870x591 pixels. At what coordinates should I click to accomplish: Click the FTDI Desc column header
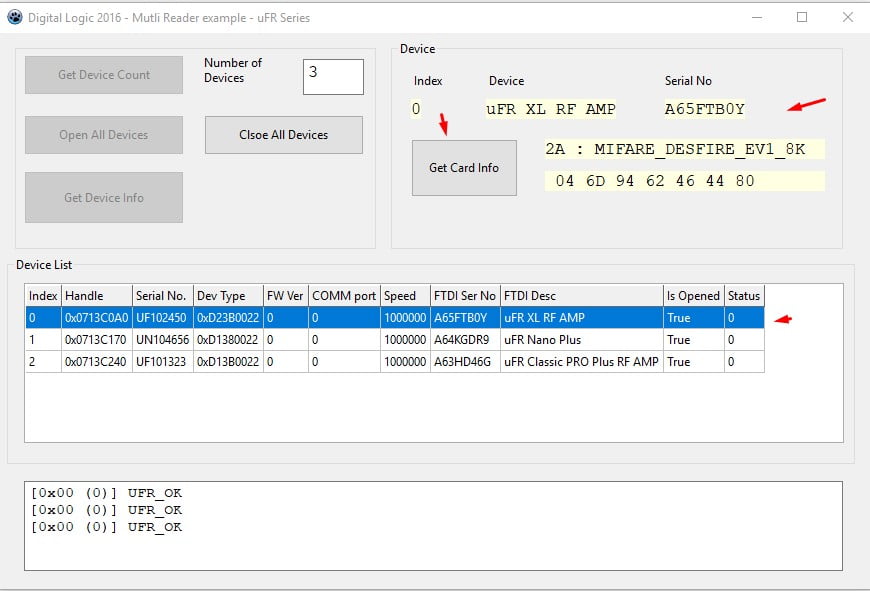coord(581,296)
